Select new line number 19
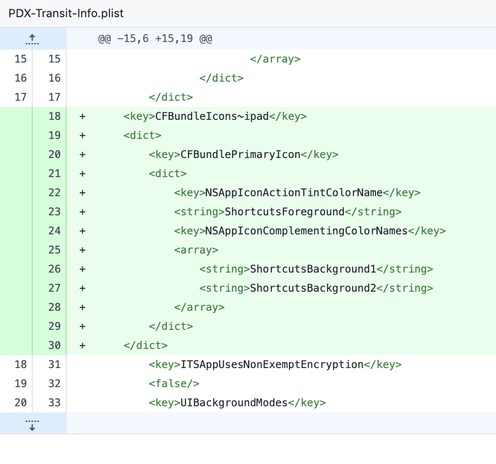This screenshot has height=464, width=496. tap(54, 135)
